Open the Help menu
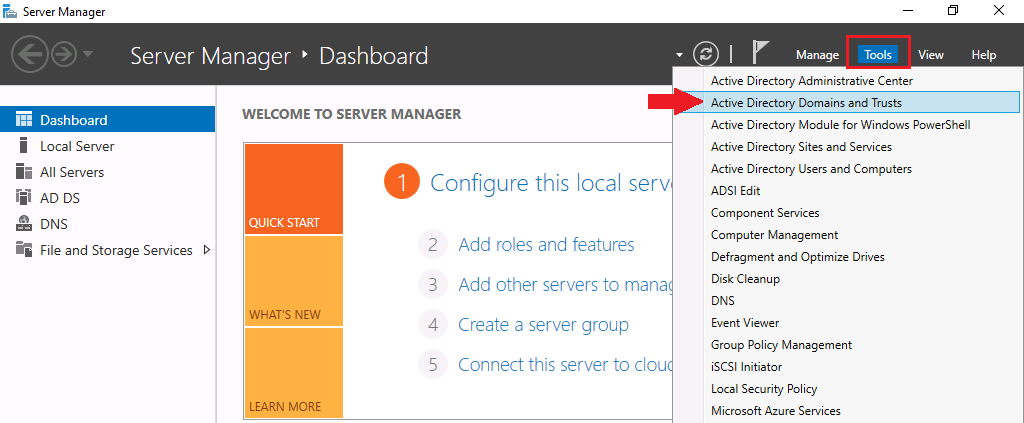1024x423 pixels. click(984, 55)
